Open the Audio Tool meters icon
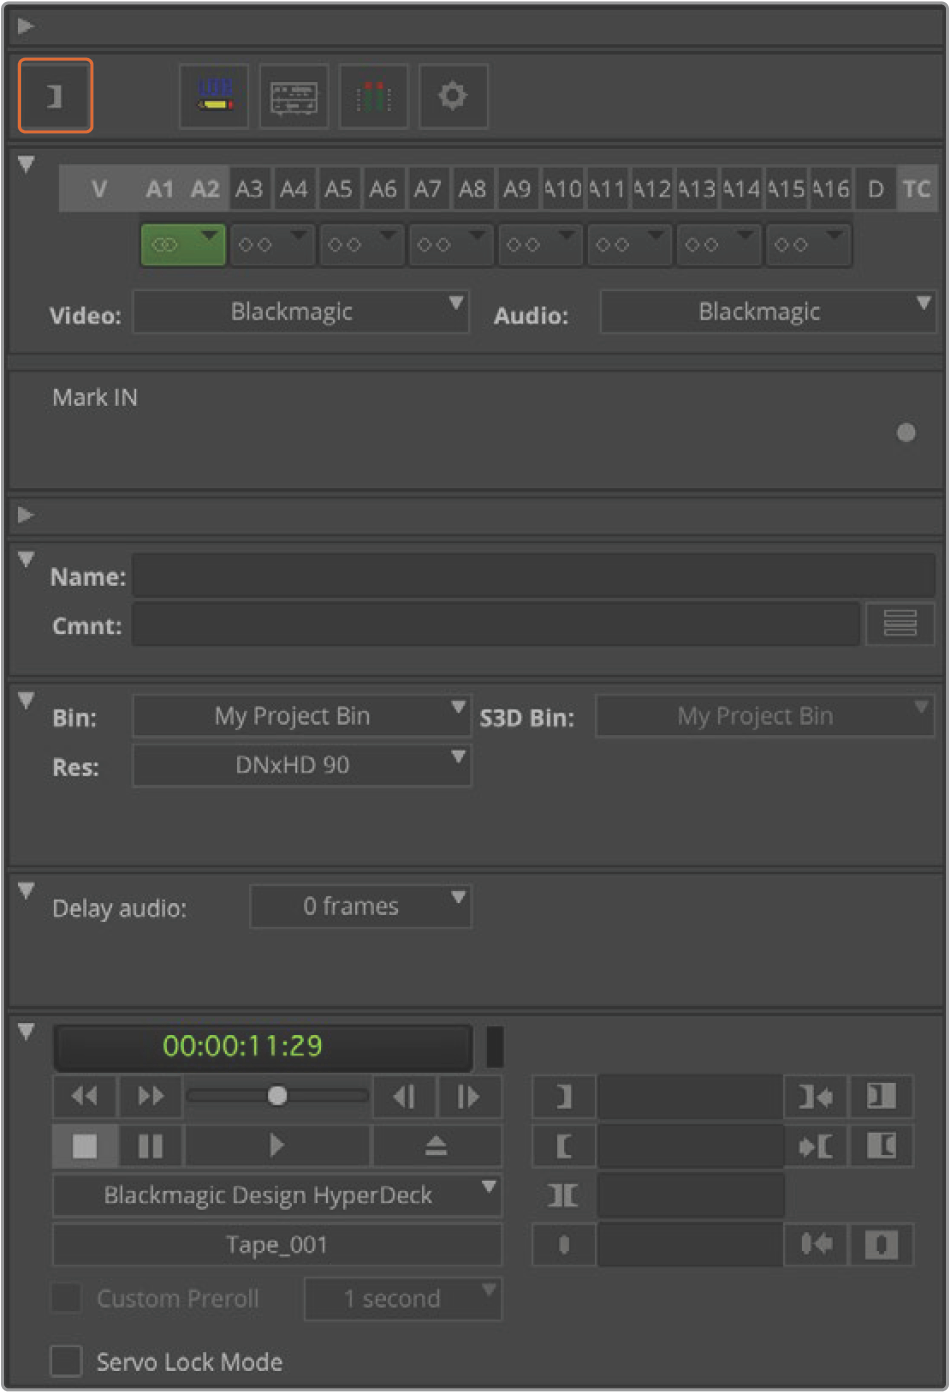The height and width of the screenshot is (1393, 950). click(373, 96)
